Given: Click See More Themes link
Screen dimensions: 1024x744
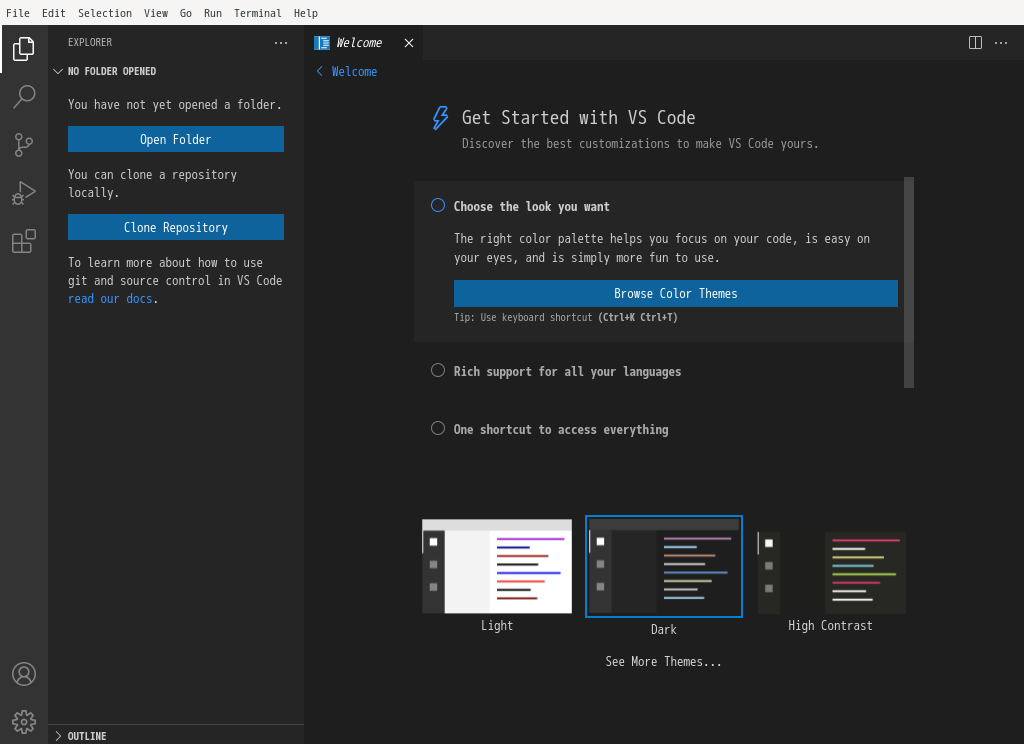Looking at the screenshot, I should tap(664, 662).
